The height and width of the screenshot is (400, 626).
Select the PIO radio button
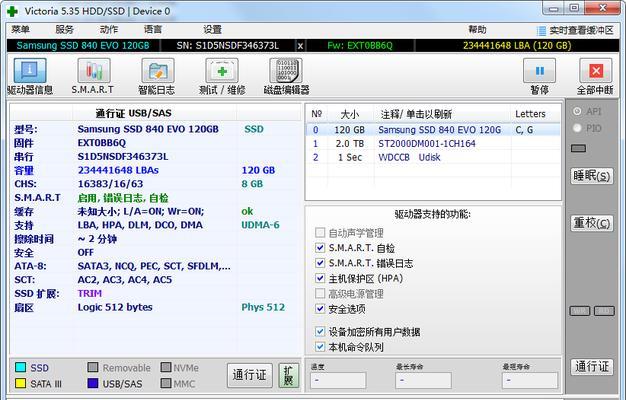coord(577,128)
